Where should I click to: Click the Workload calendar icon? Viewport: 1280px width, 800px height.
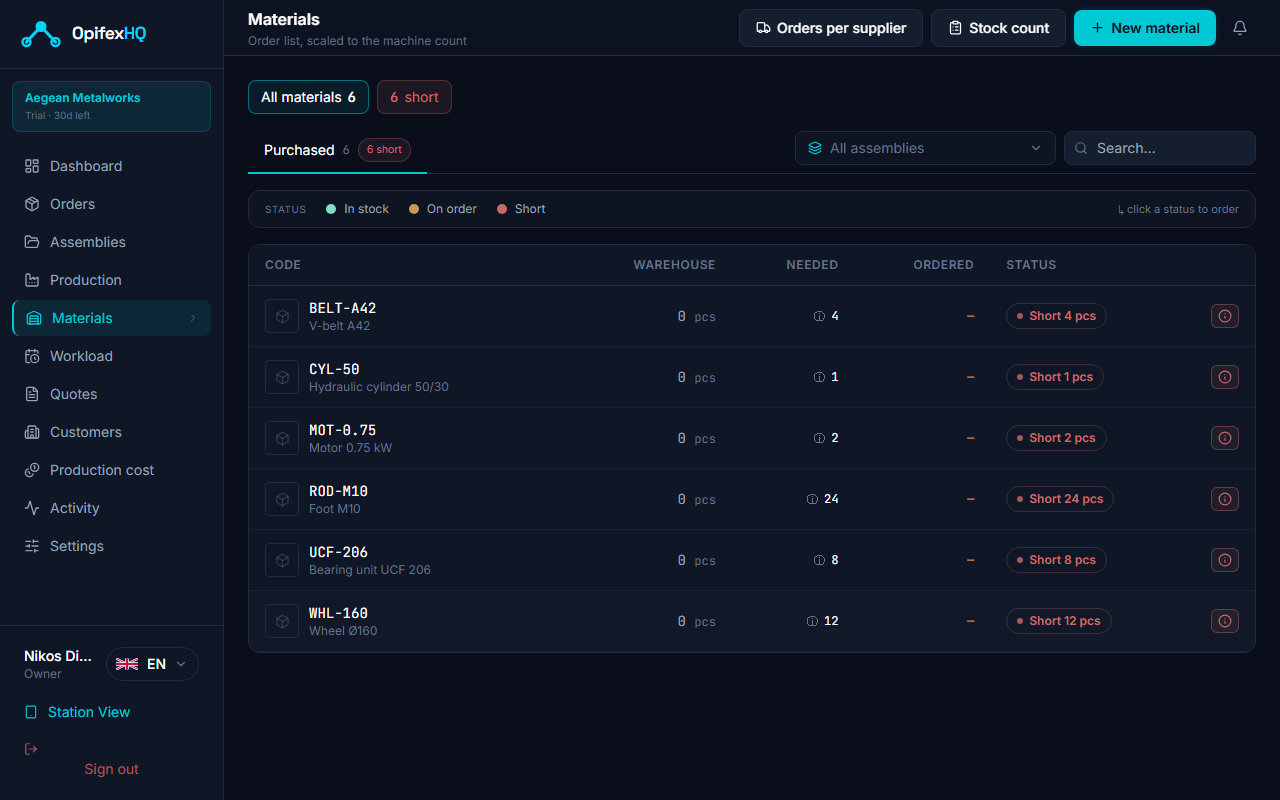click(x=32, y=356)
